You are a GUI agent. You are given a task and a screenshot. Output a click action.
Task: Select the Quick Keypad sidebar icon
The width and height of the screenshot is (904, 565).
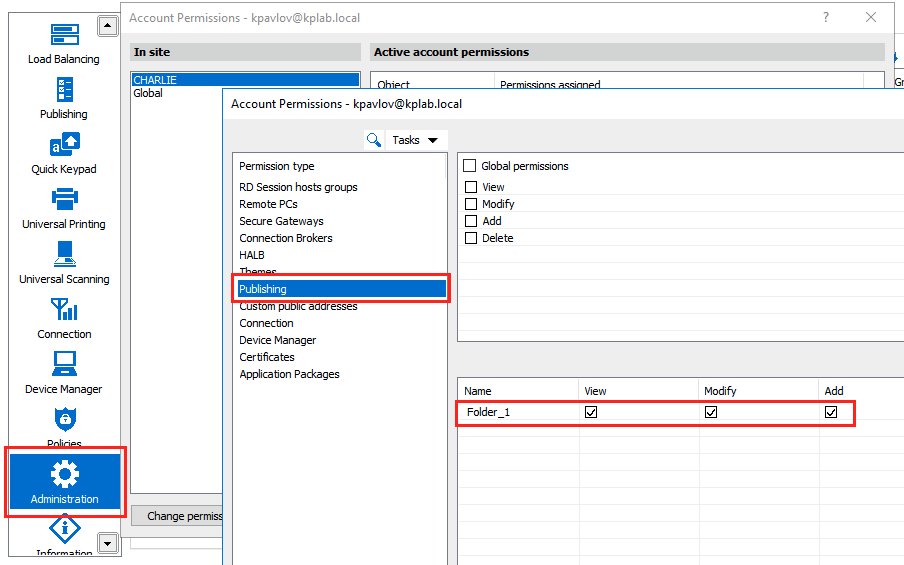pyautogui.click(x=64, y=152)
